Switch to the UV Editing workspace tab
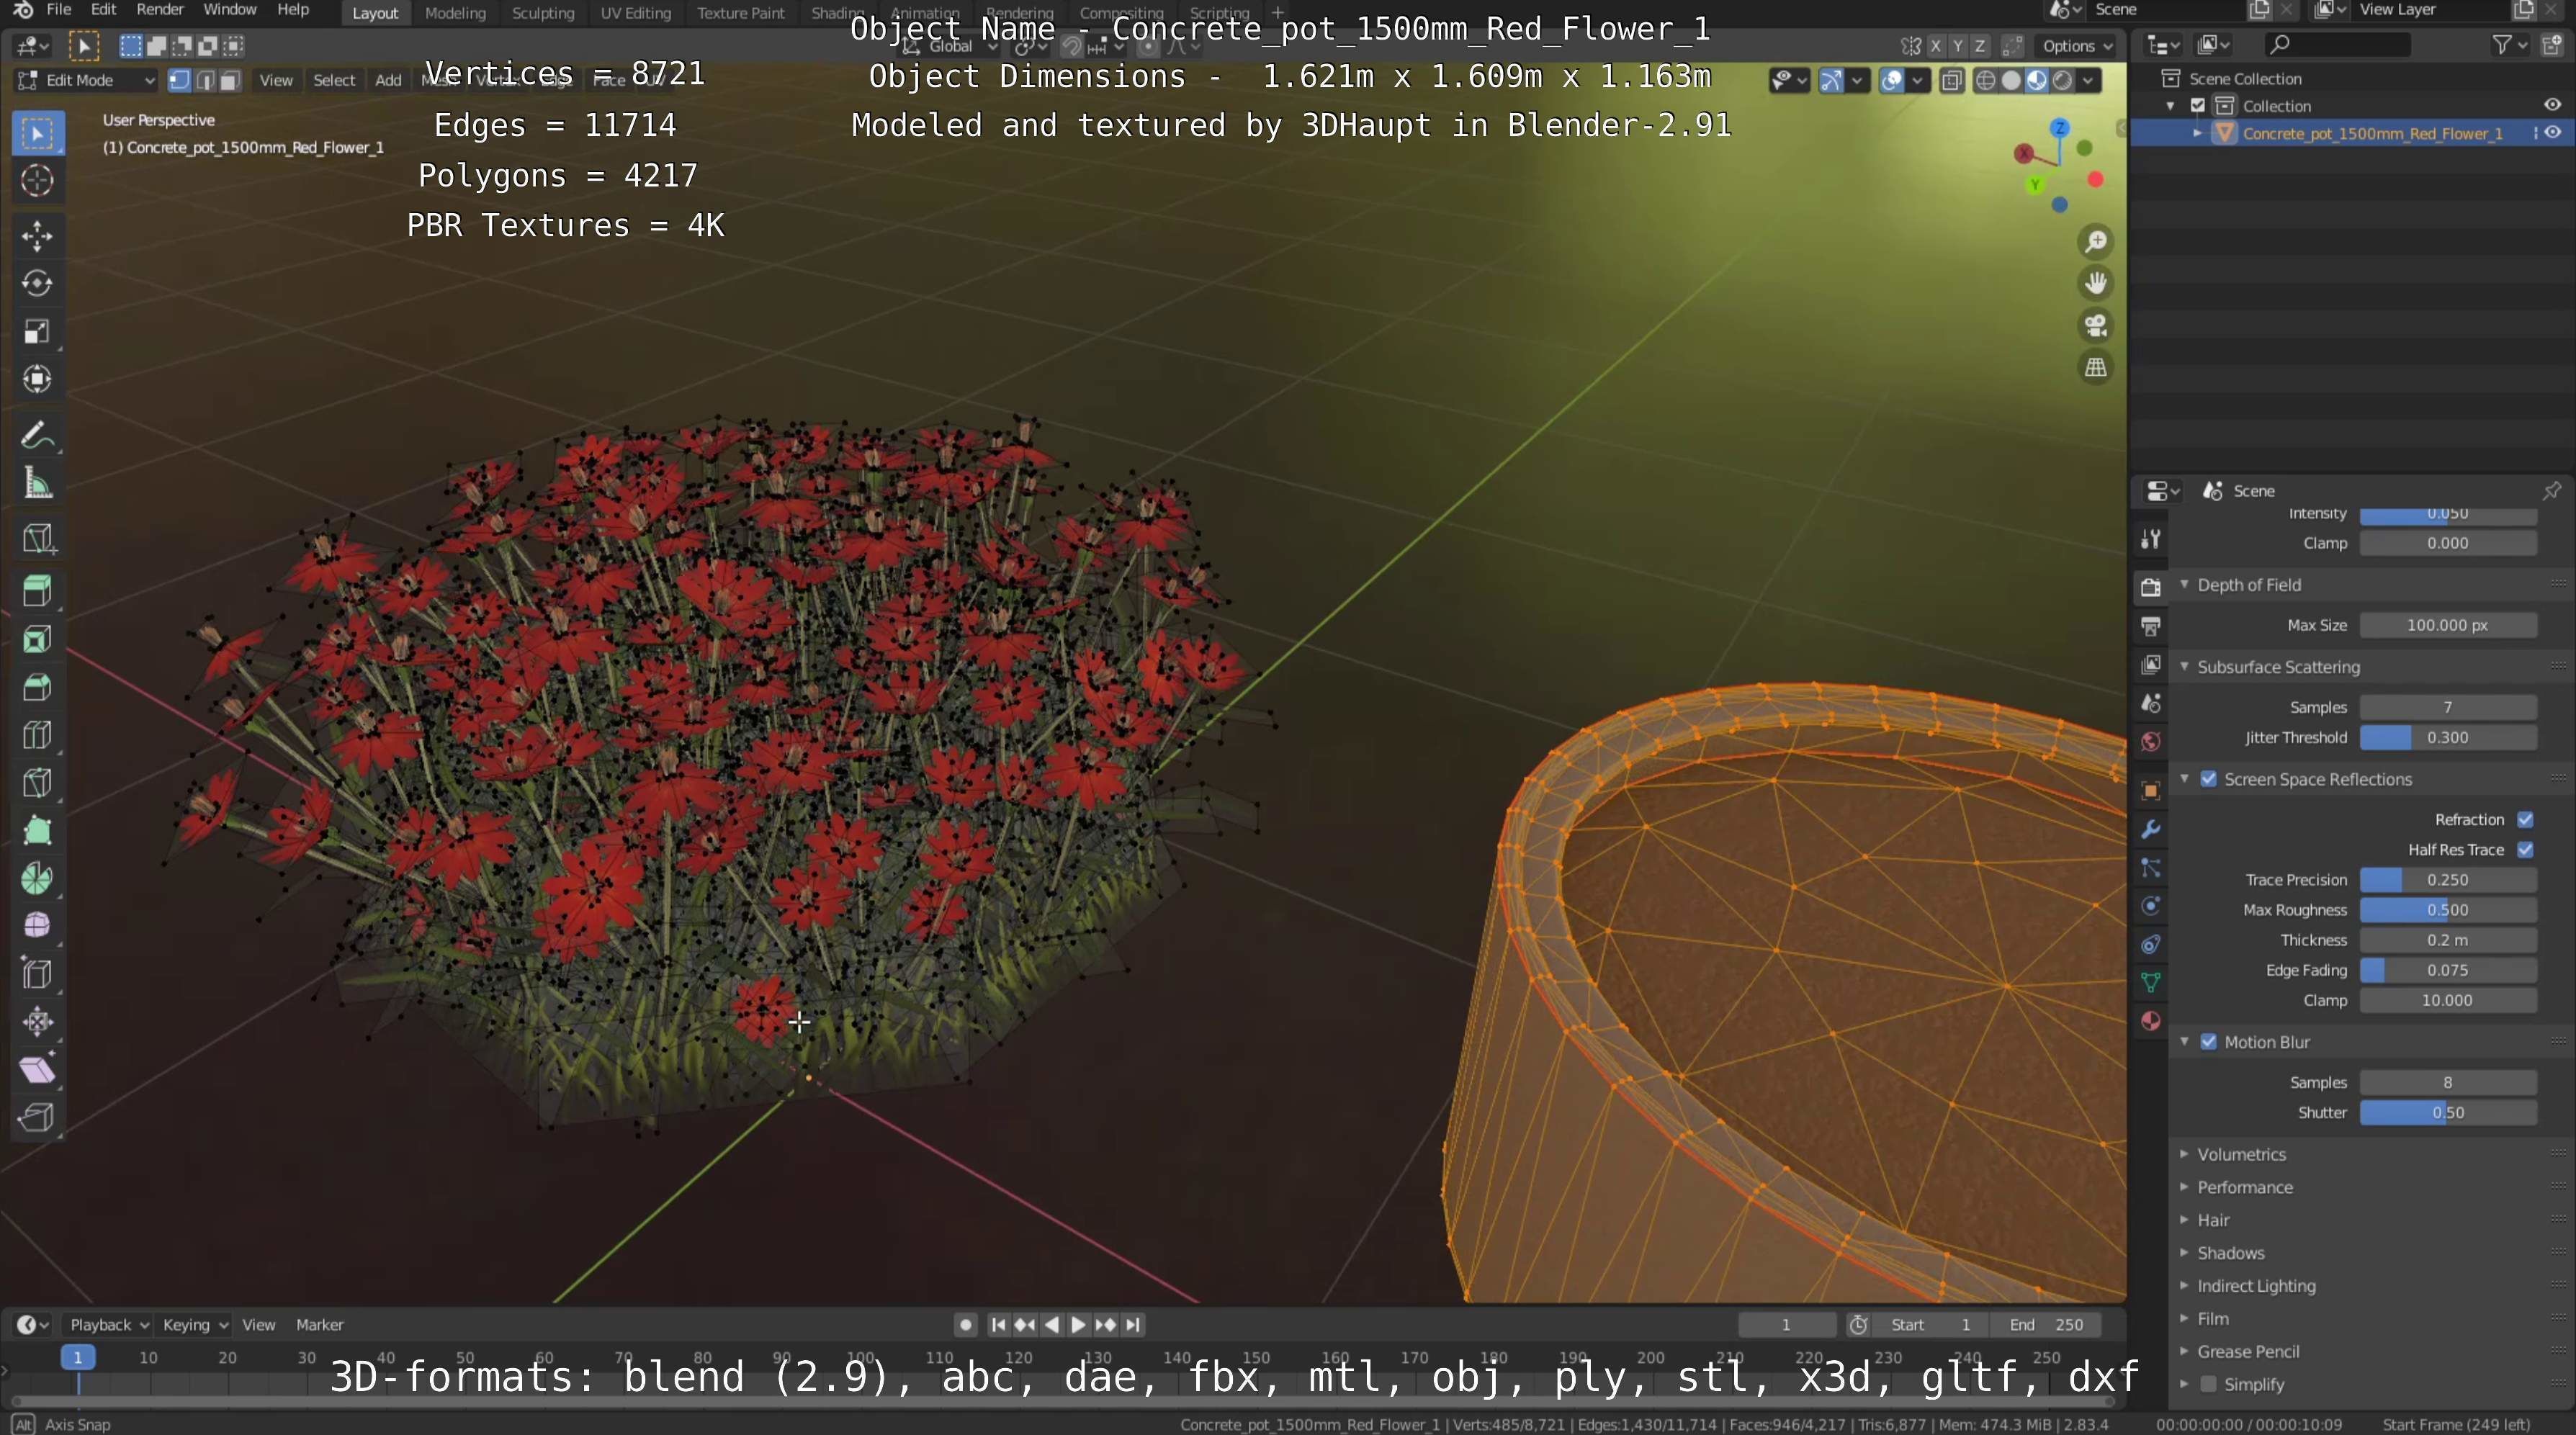2576x1435 pixels. (635, 13)
